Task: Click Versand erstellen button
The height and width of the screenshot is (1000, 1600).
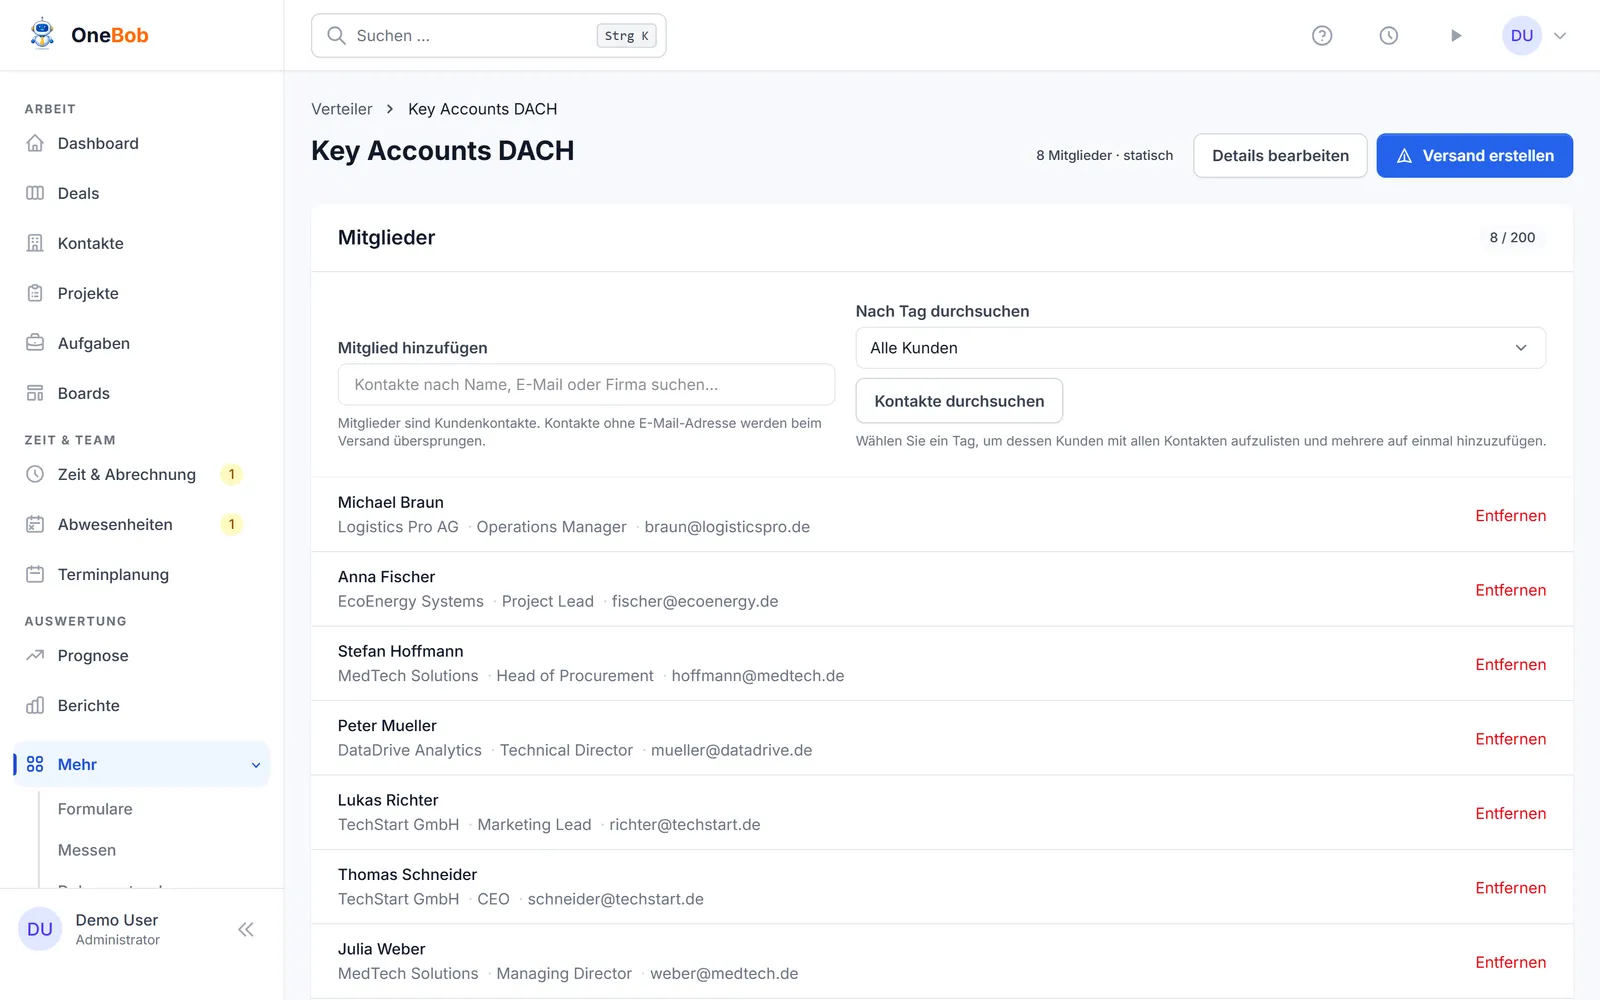Action: point(1475,156)
